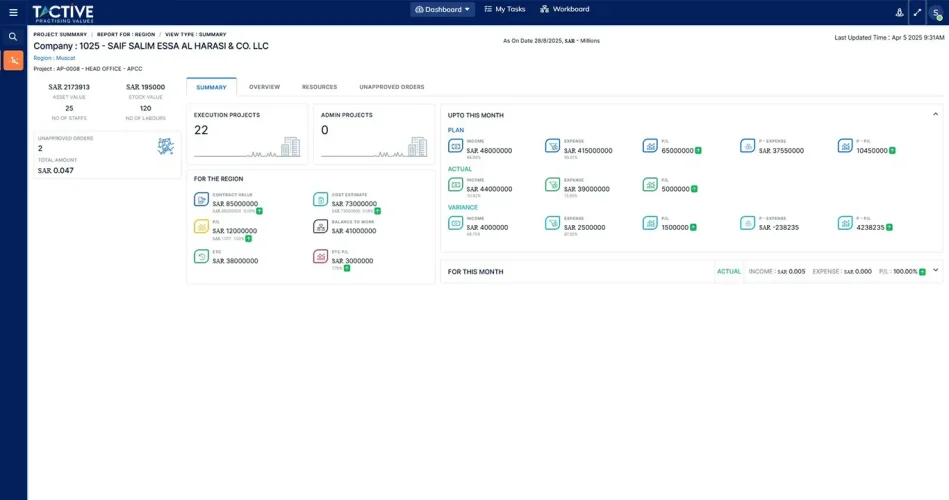Click Variance P-Expense icon

click(x=747, y=223)
